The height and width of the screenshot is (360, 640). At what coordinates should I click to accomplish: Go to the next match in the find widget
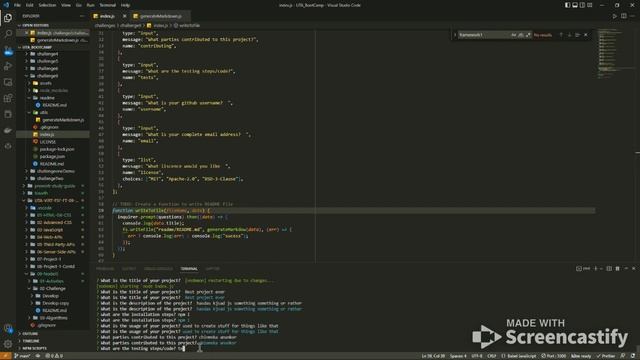(569, 35)
